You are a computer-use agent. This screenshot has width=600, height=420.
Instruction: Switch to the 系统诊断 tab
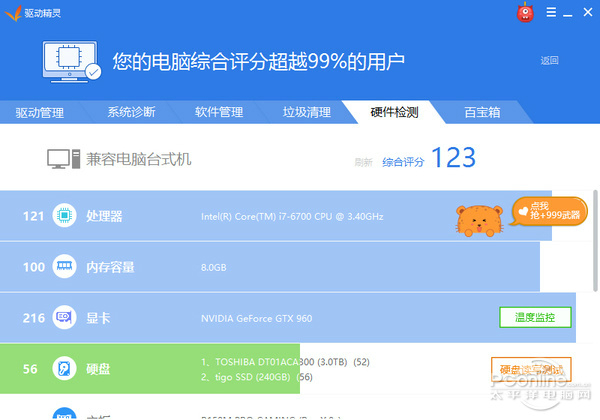tap(131, 112)
